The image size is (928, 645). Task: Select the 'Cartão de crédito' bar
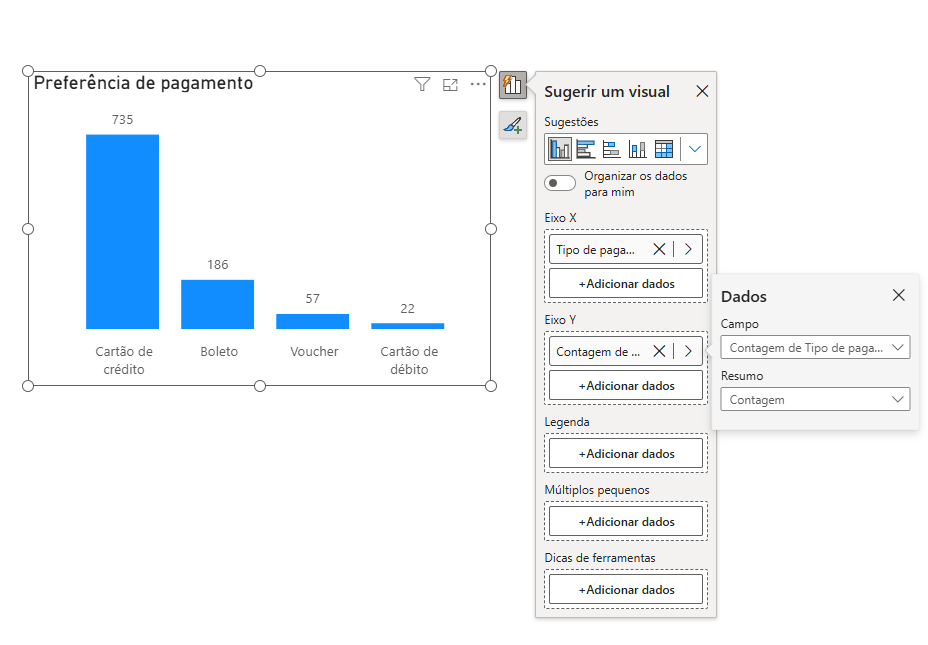pyautogui.click(x=123, y=232)
